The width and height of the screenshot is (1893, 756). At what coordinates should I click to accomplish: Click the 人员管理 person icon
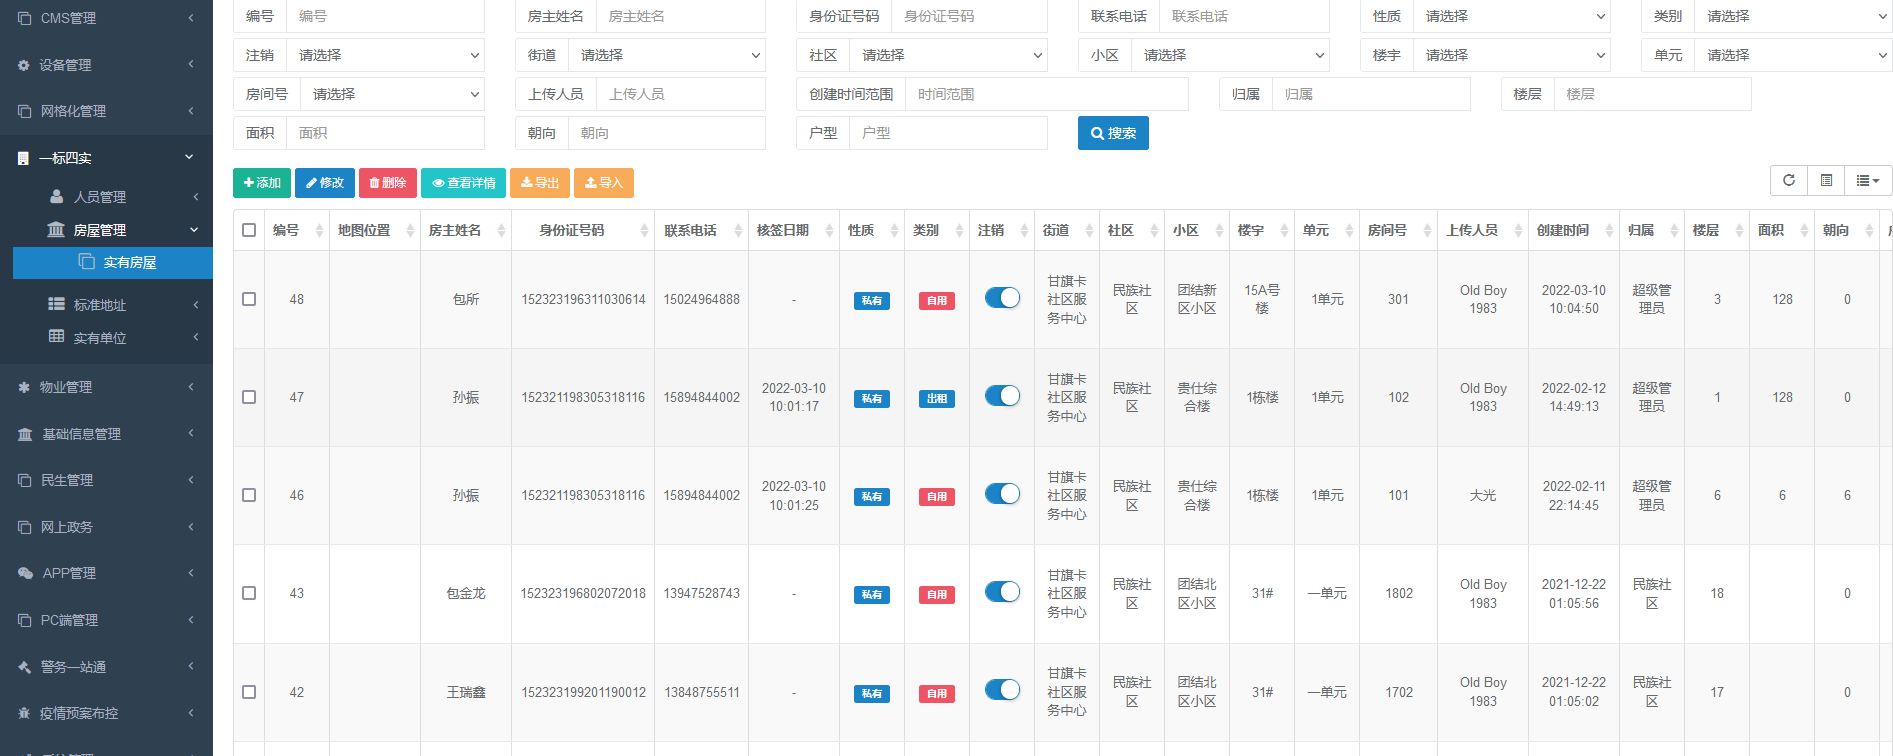[57, 197]
